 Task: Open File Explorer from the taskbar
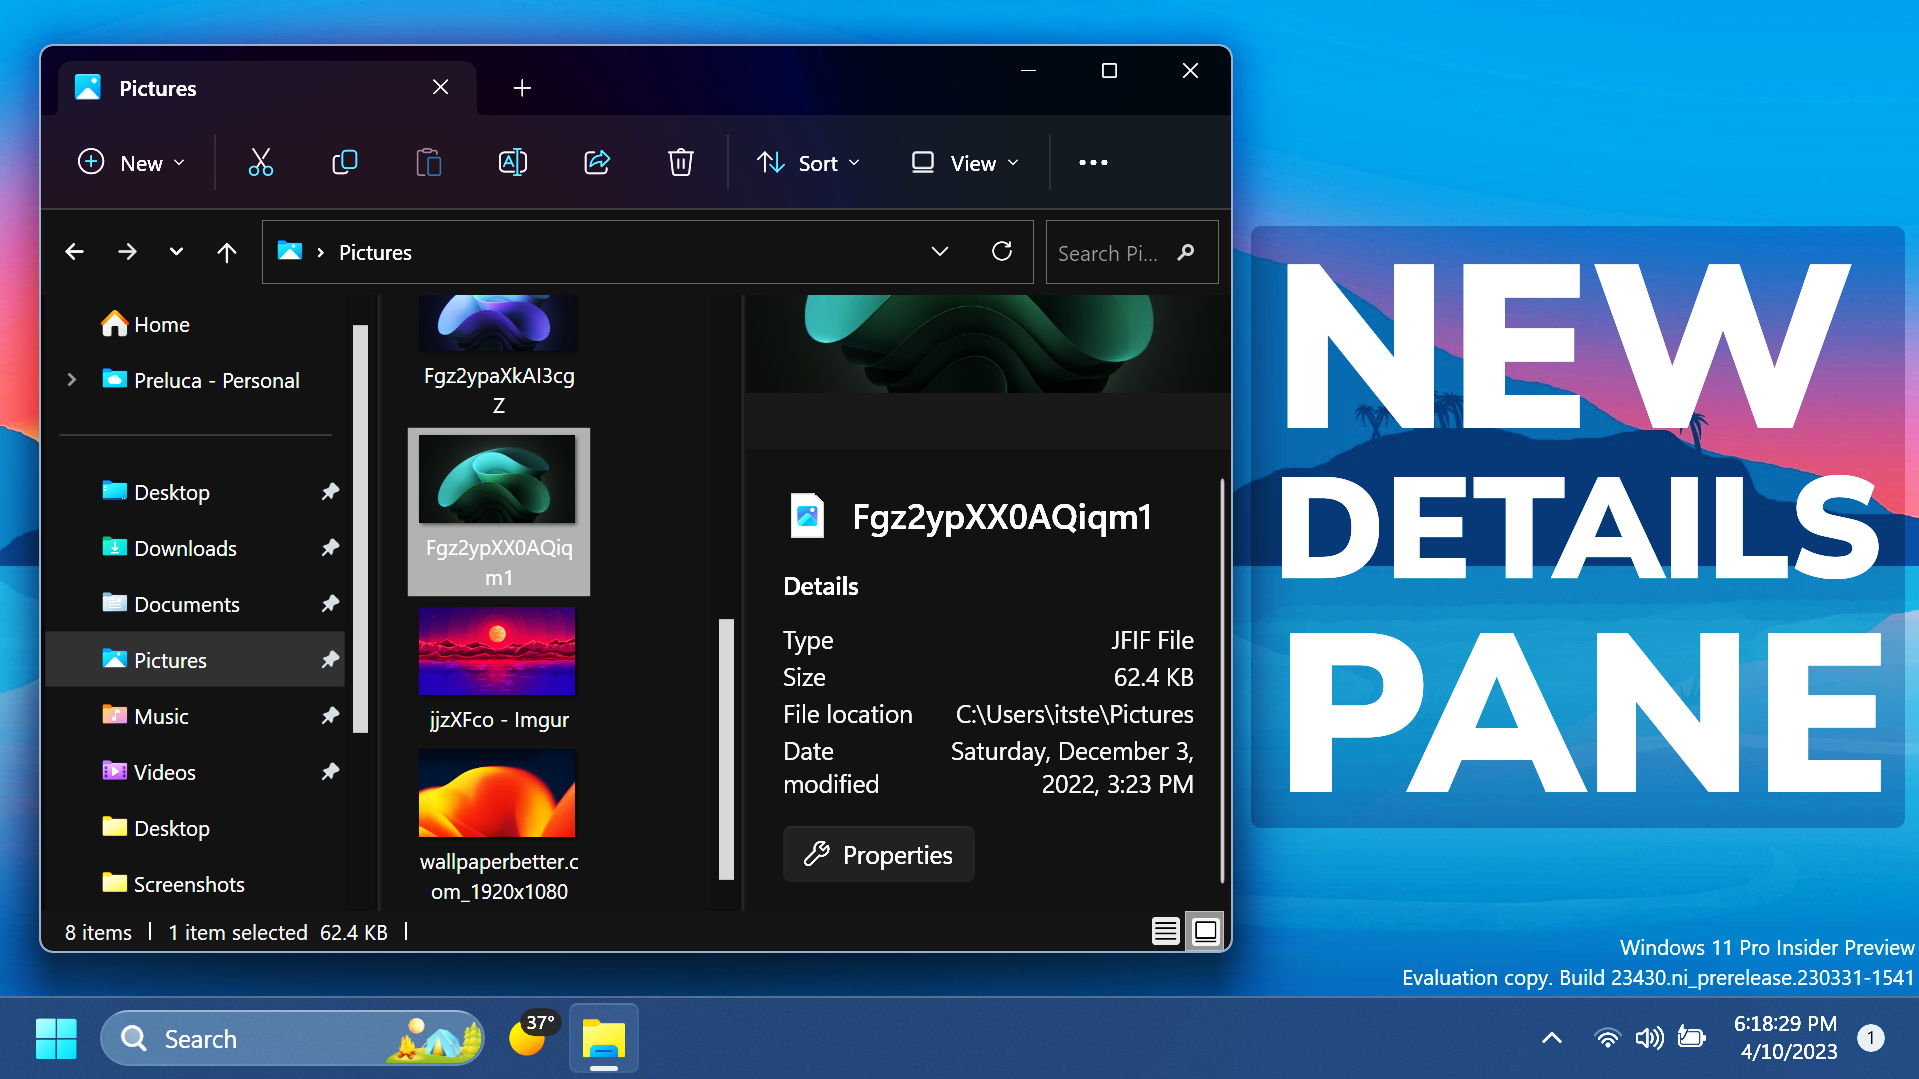tap(603, 1038)
